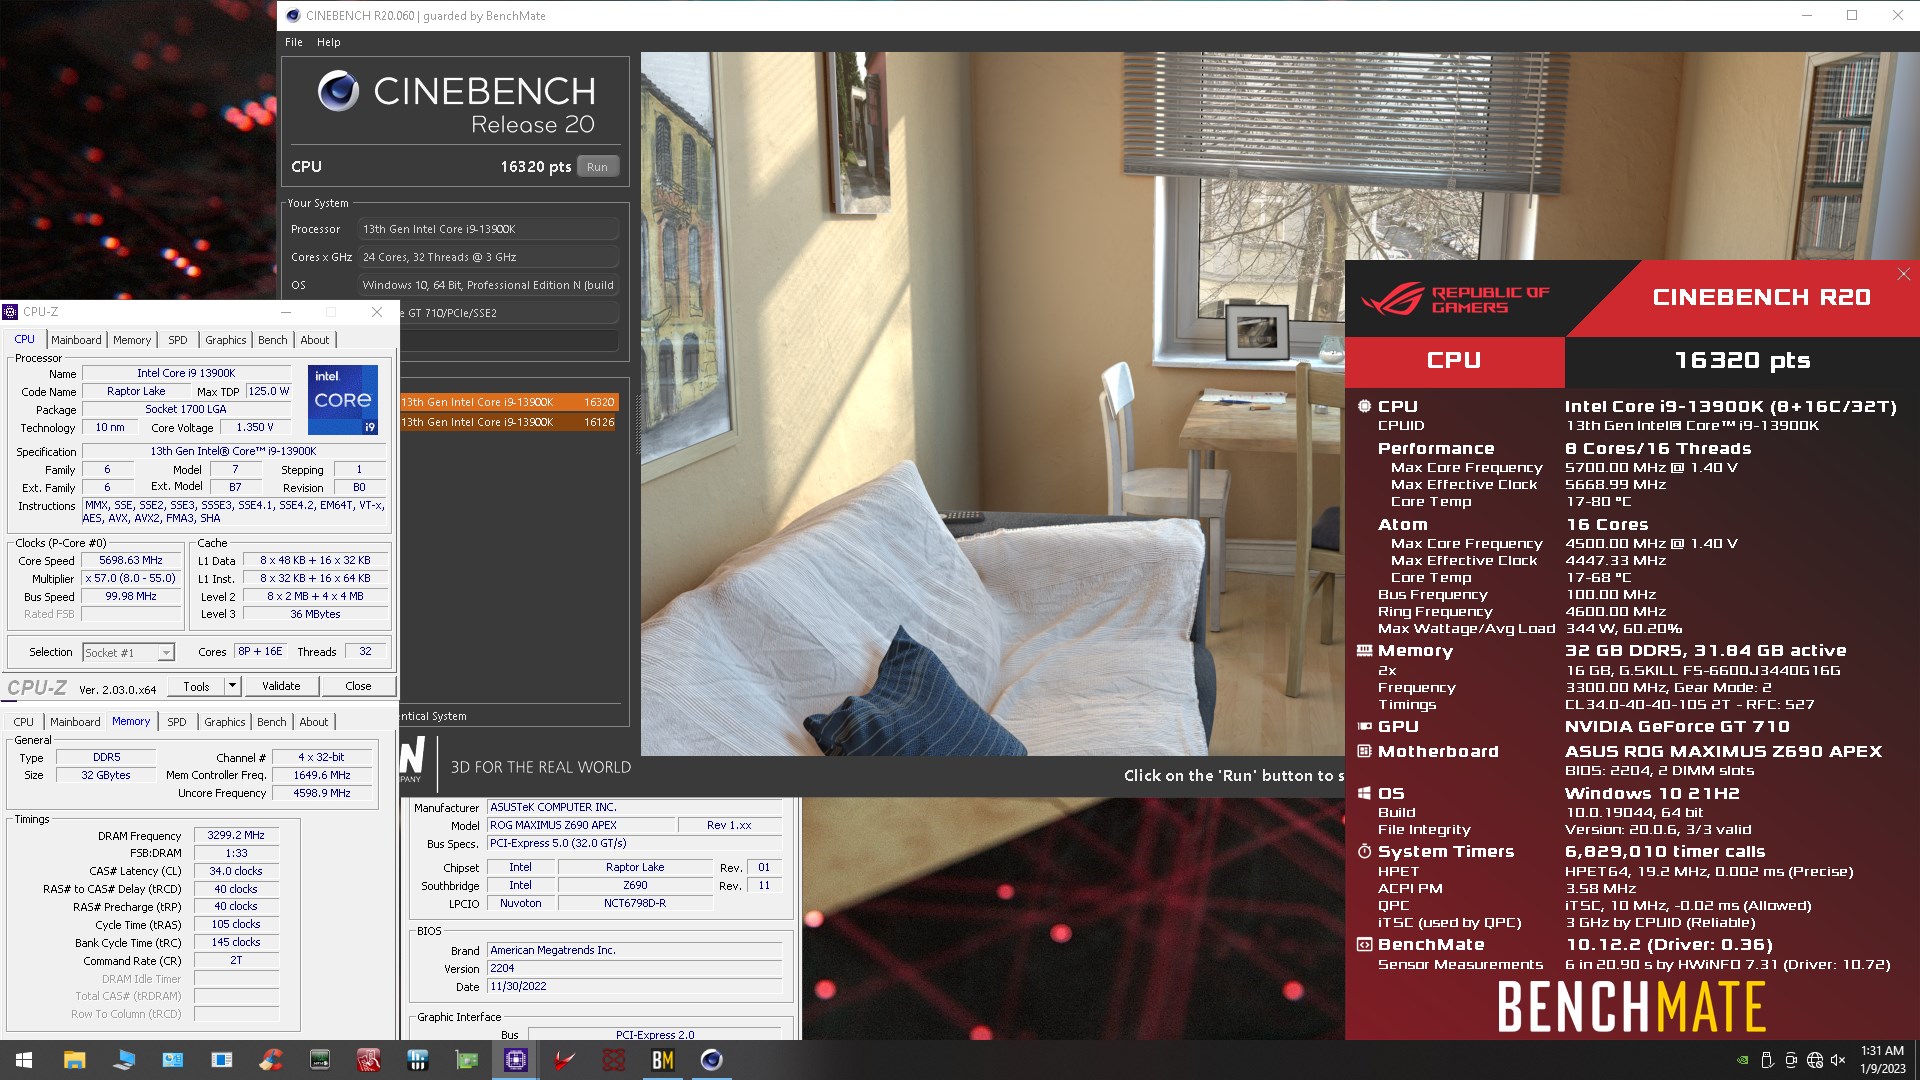This screenshot has height=1080, width=1920.
Task: Click the CAS# Latency value 34.0 clocks
Action: pos(236,871)
